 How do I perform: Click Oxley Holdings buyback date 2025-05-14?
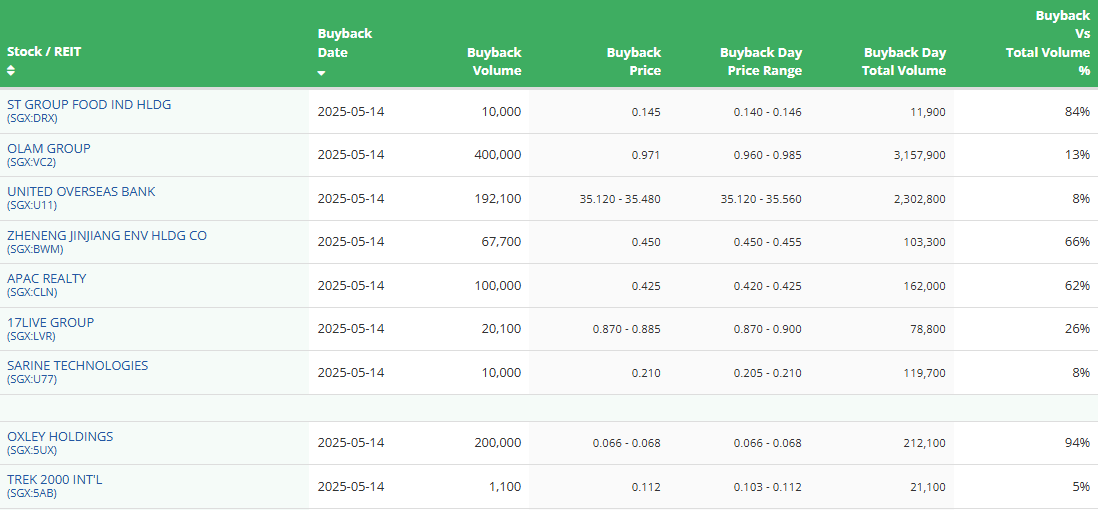[x=351, y=443]
